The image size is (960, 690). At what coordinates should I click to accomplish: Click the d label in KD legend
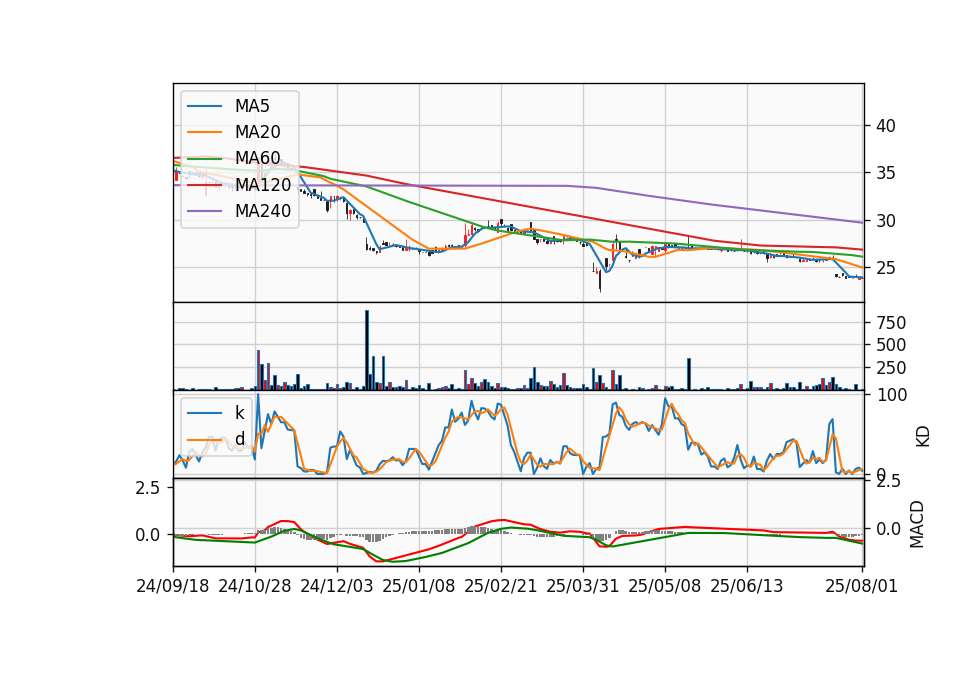(240, 439)
